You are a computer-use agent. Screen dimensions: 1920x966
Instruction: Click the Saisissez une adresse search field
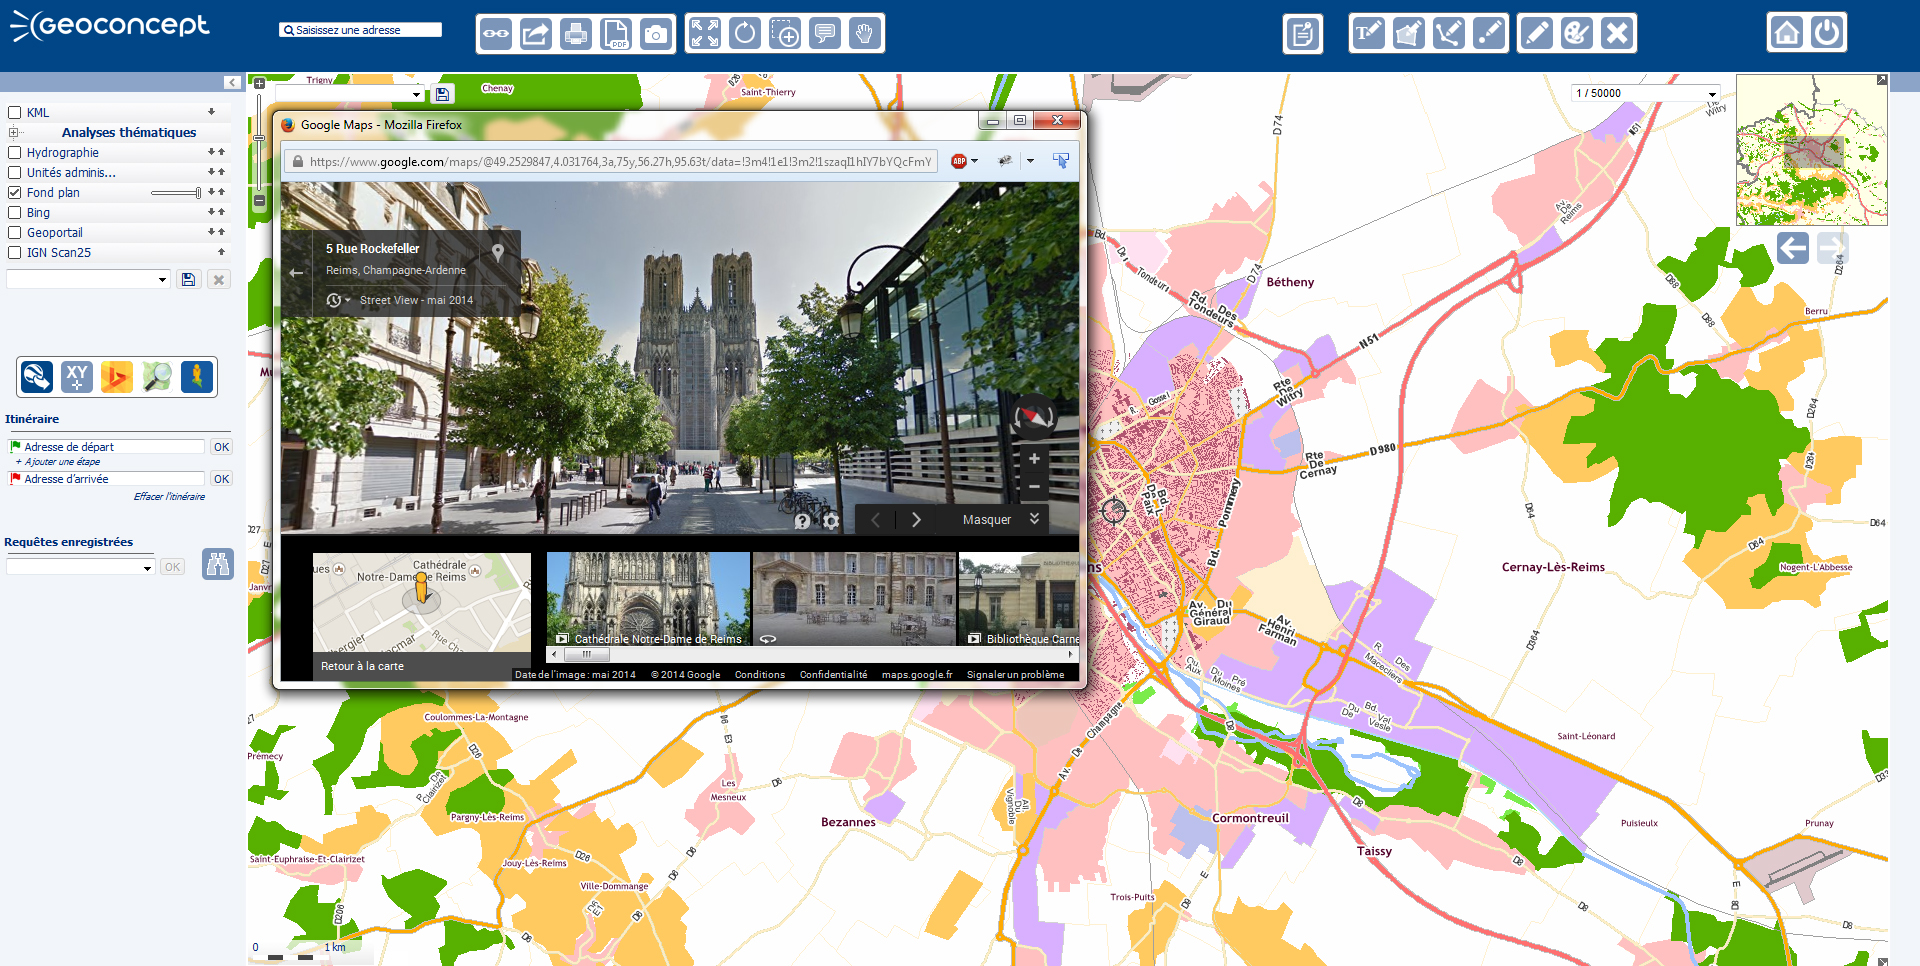click(360, 30)
